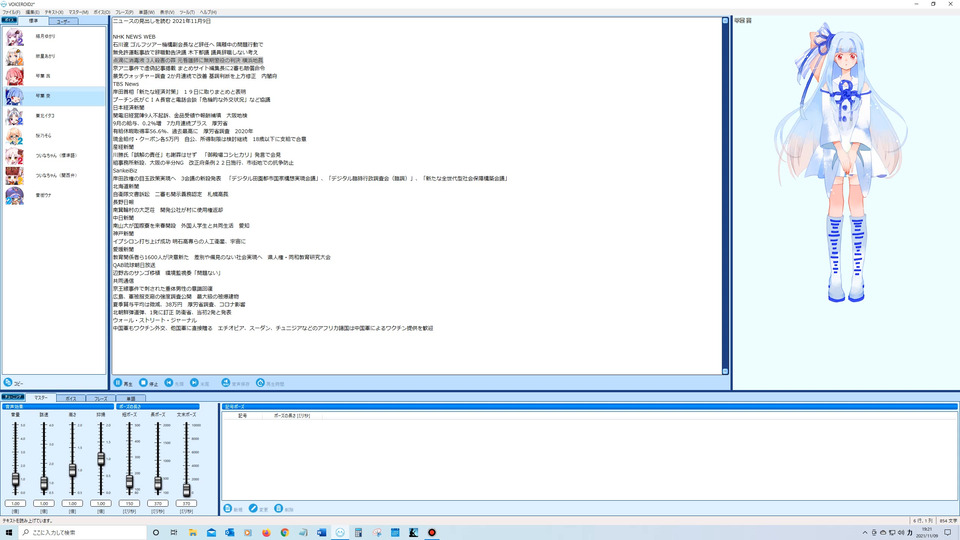
Task: Click the 話速 value input field
Action: pos(44,503)
